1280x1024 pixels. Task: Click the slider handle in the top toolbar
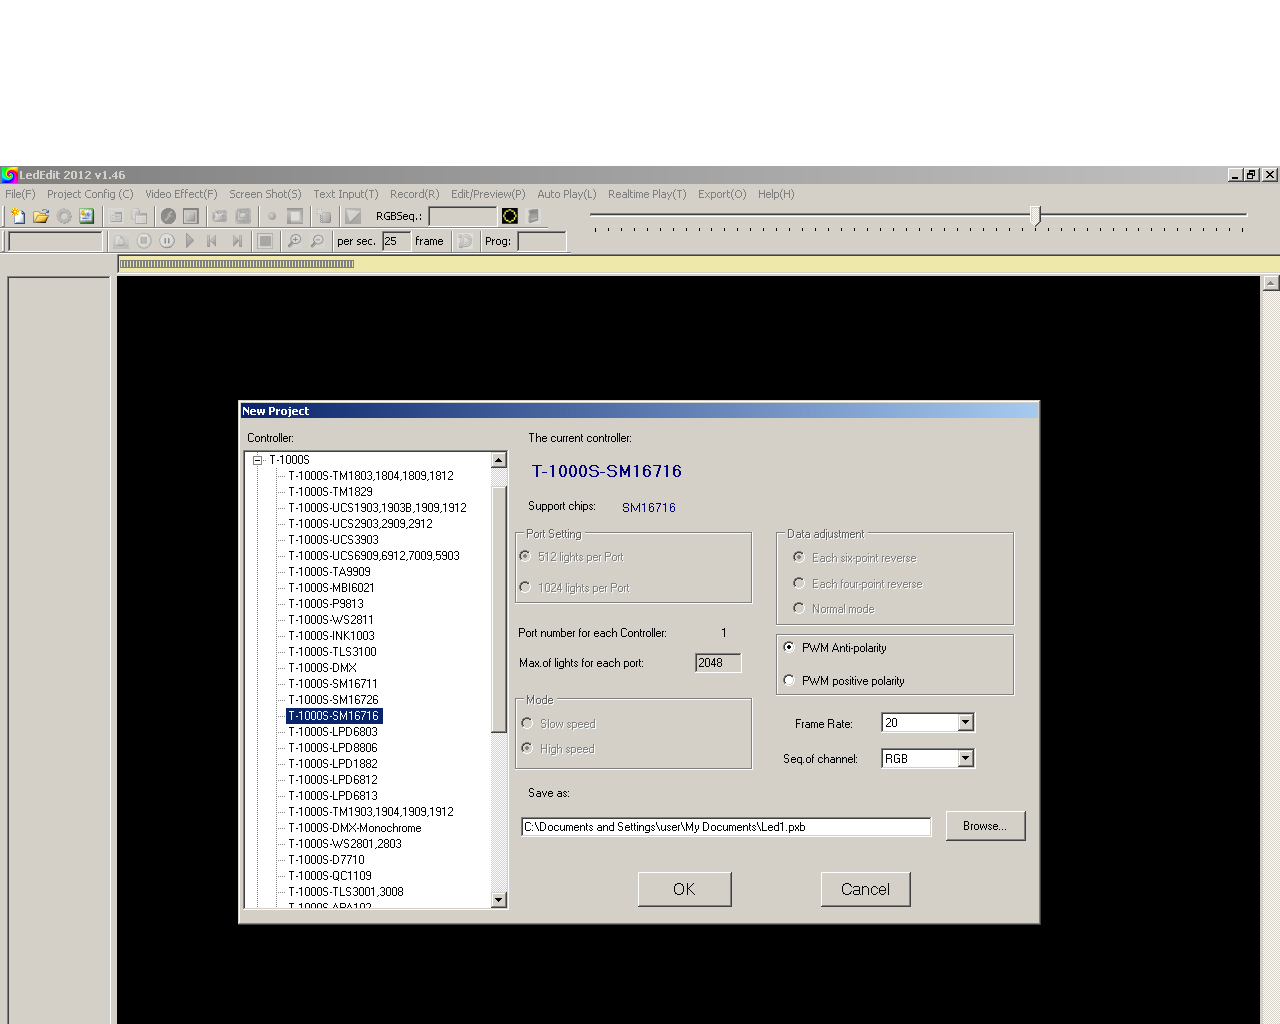1035,215
